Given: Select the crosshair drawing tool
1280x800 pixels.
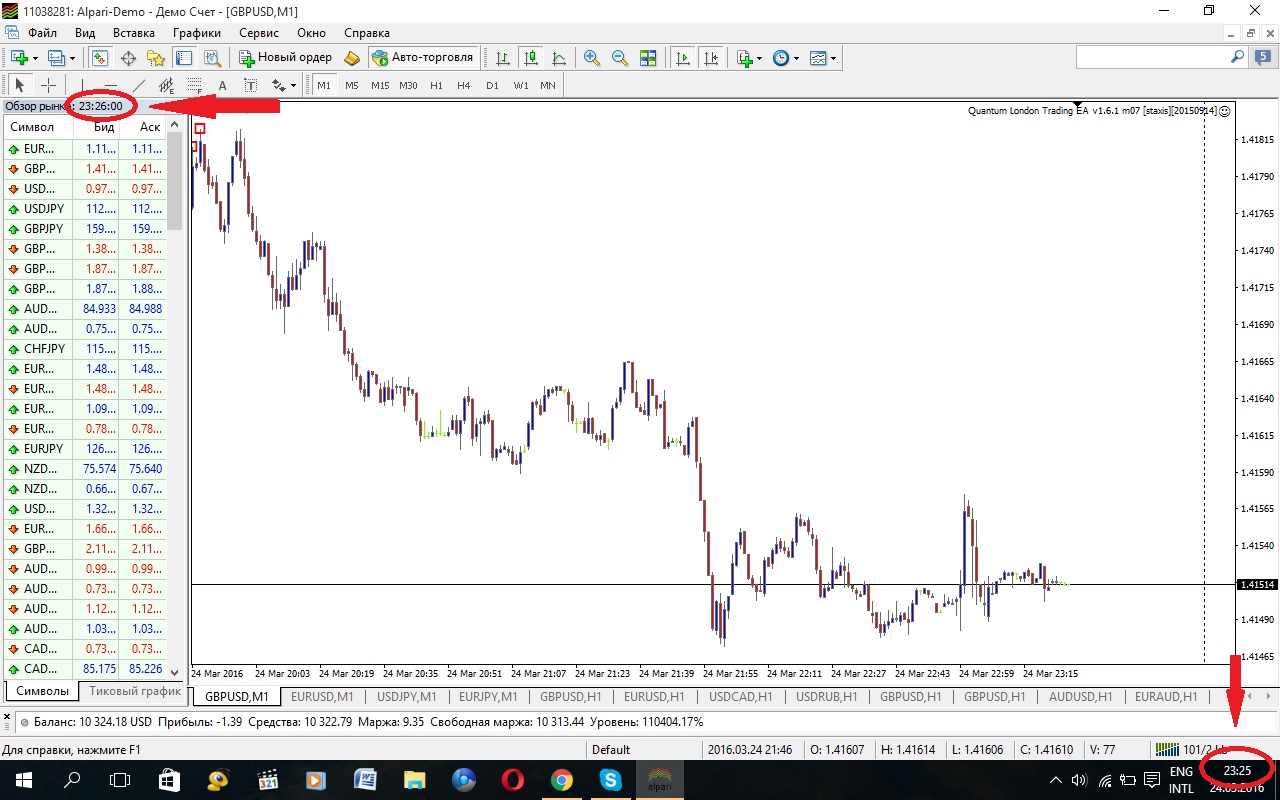Looking at the screenshot, I should [x=48, y=85].
